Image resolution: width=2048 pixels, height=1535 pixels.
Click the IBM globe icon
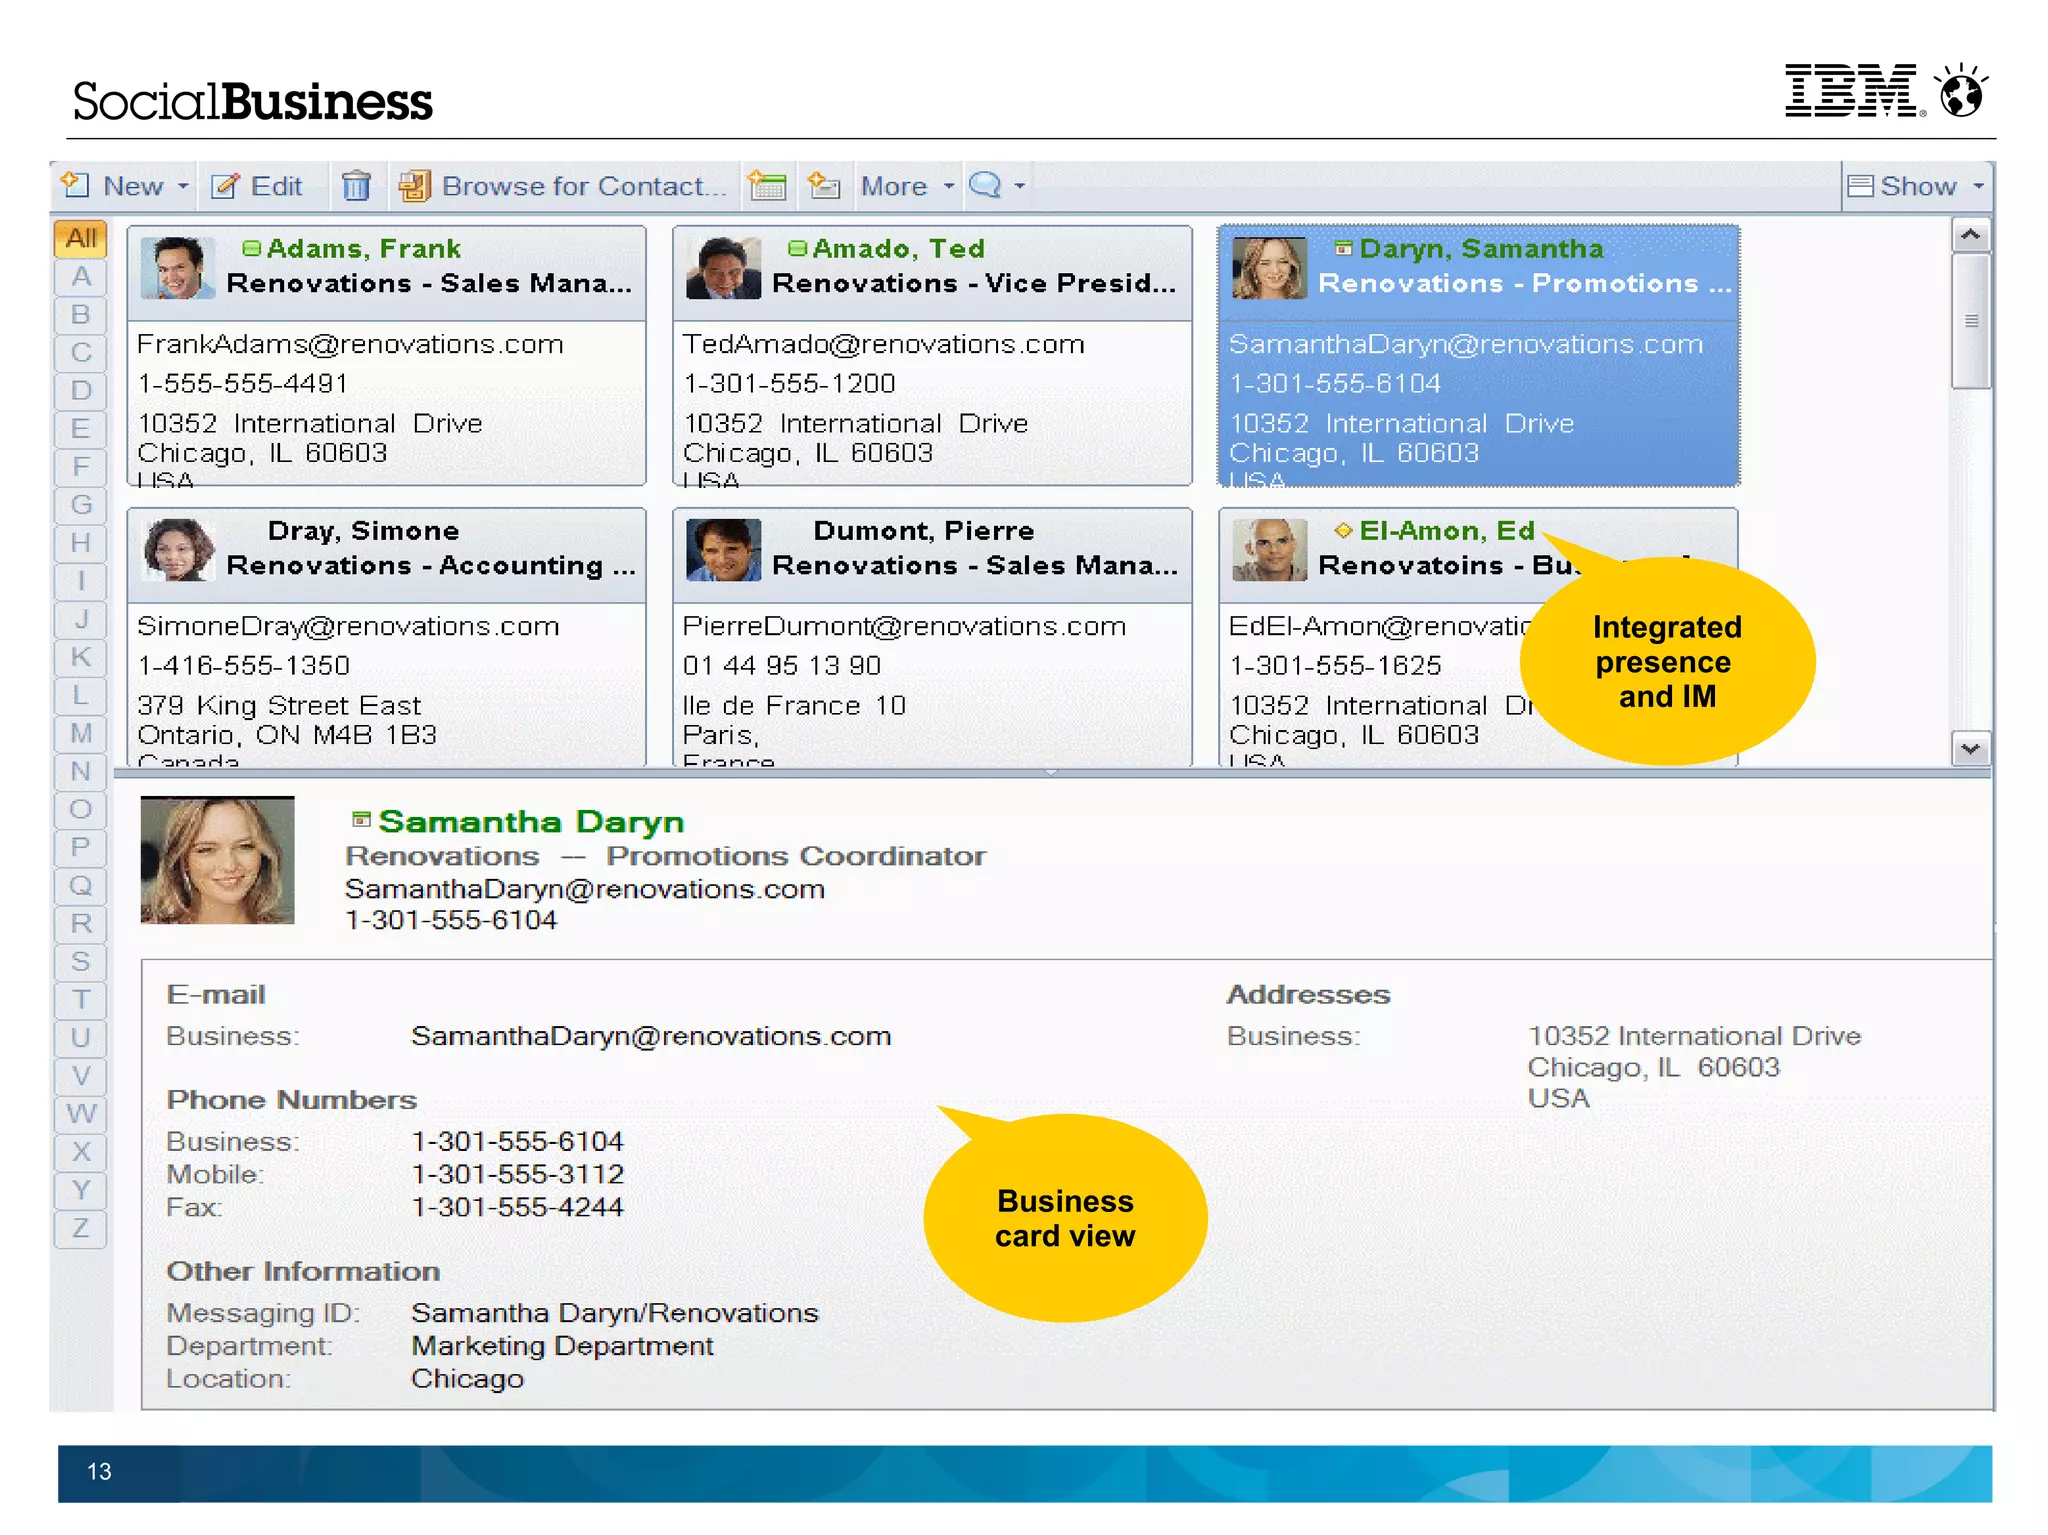point(1961,91)
